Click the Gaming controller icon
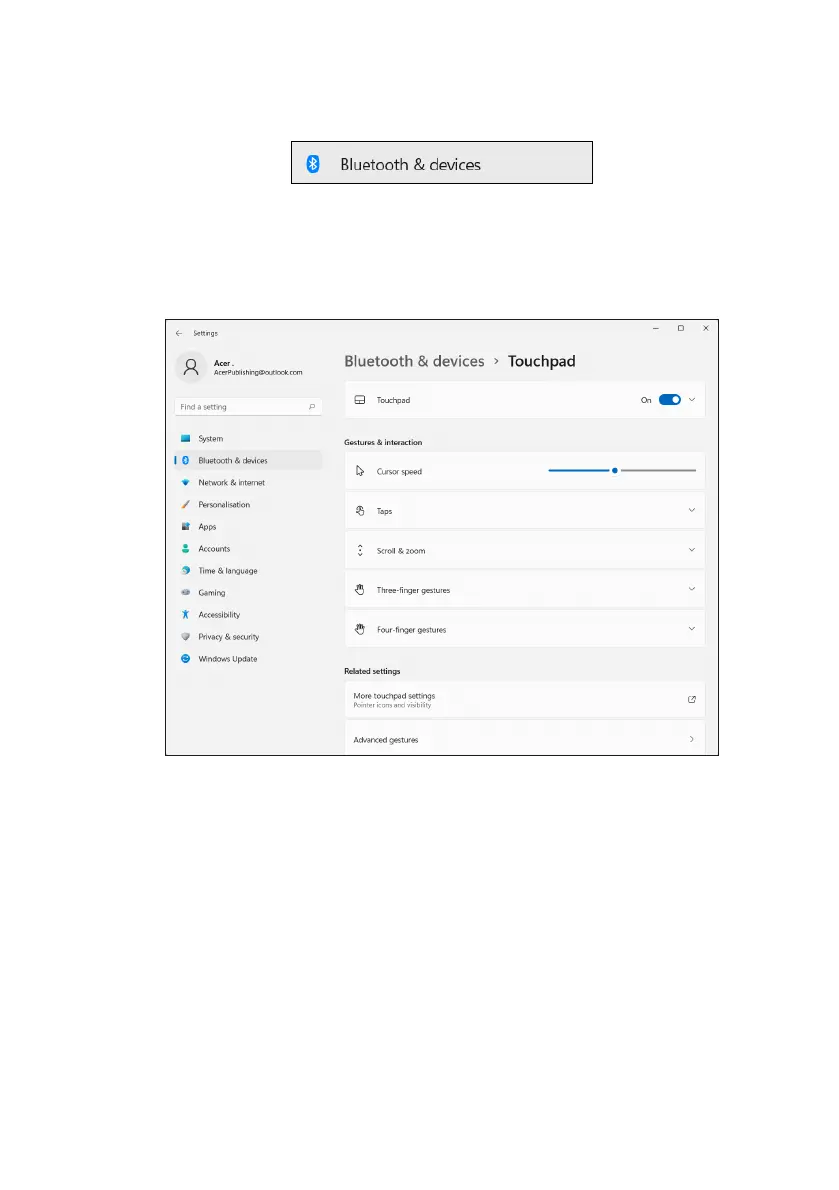 point(186,593)
